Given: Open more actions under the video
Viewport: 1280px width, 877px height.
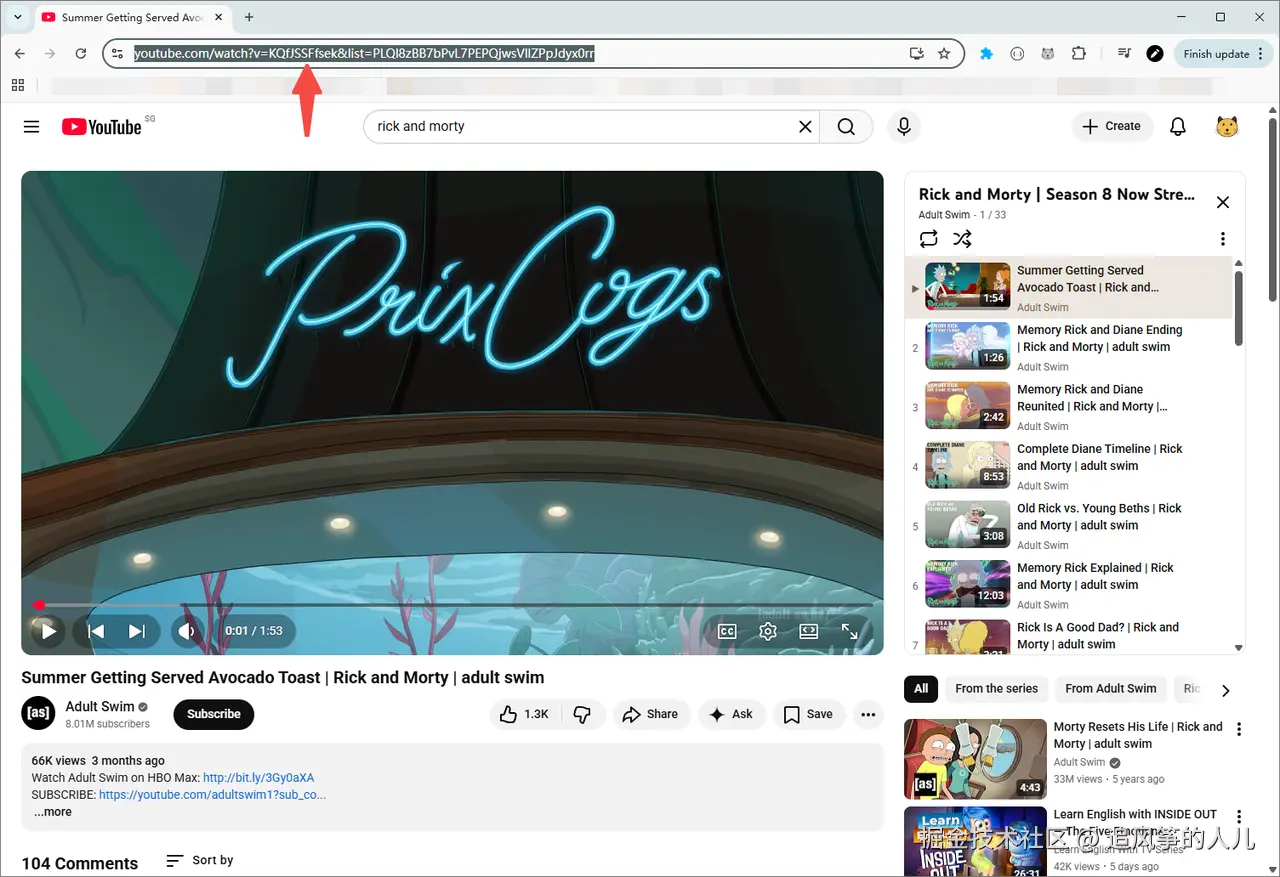Looking at the screenshot, I should point(868,714).
